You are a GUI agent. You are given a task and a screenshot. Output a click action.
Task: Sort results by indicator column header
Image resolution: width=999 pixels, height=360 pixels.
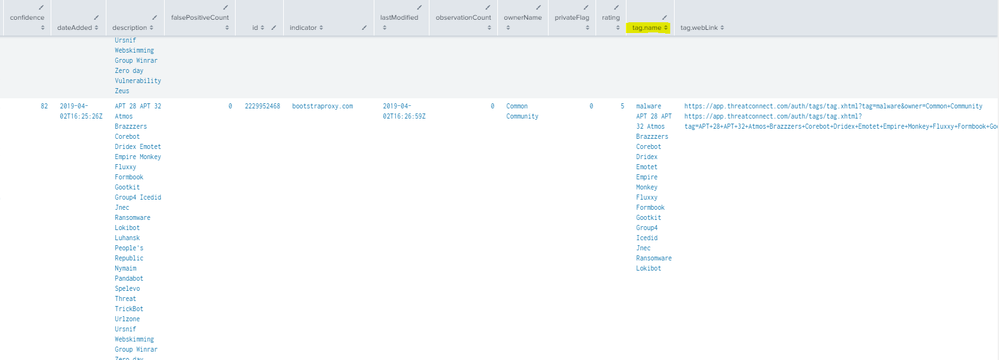pyautogui.click(x=306, y=27)
